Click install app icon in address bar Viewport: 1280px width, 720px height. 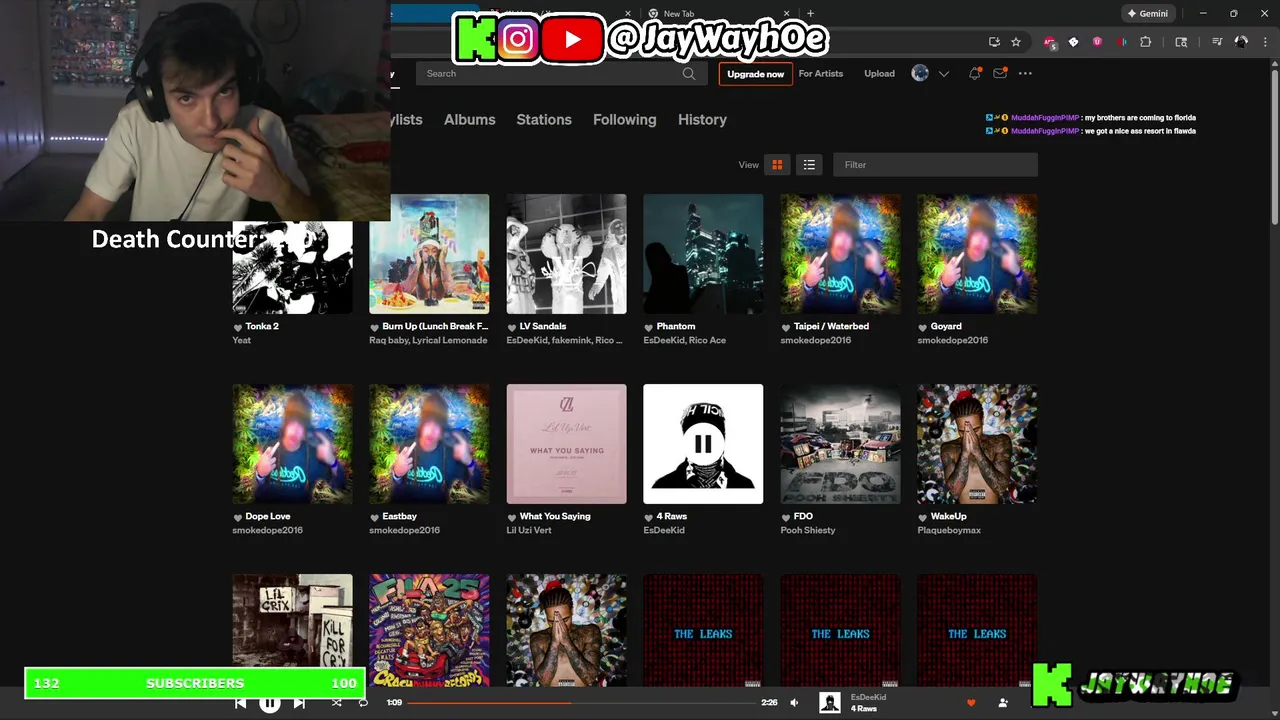tap(994, 42)
